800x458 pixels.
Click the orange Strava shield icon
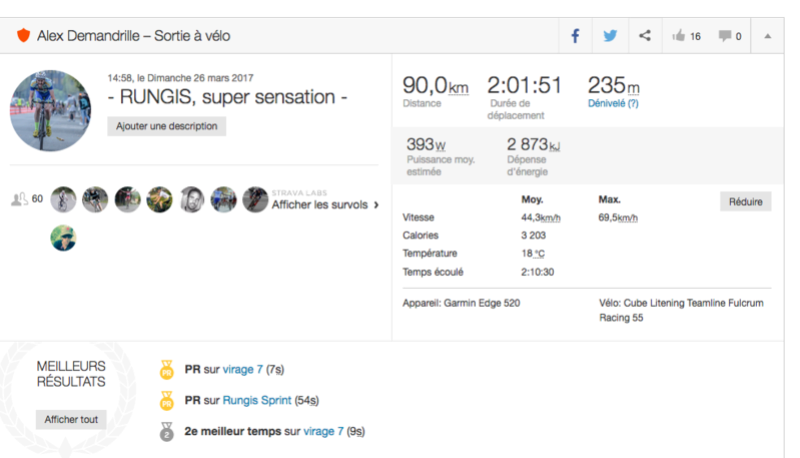24,36
